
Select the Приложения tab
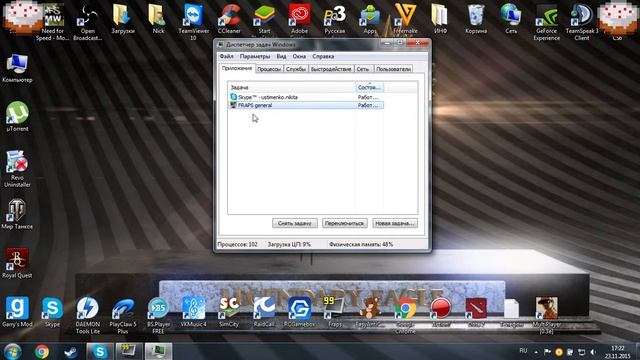click(x=237, y=68)
